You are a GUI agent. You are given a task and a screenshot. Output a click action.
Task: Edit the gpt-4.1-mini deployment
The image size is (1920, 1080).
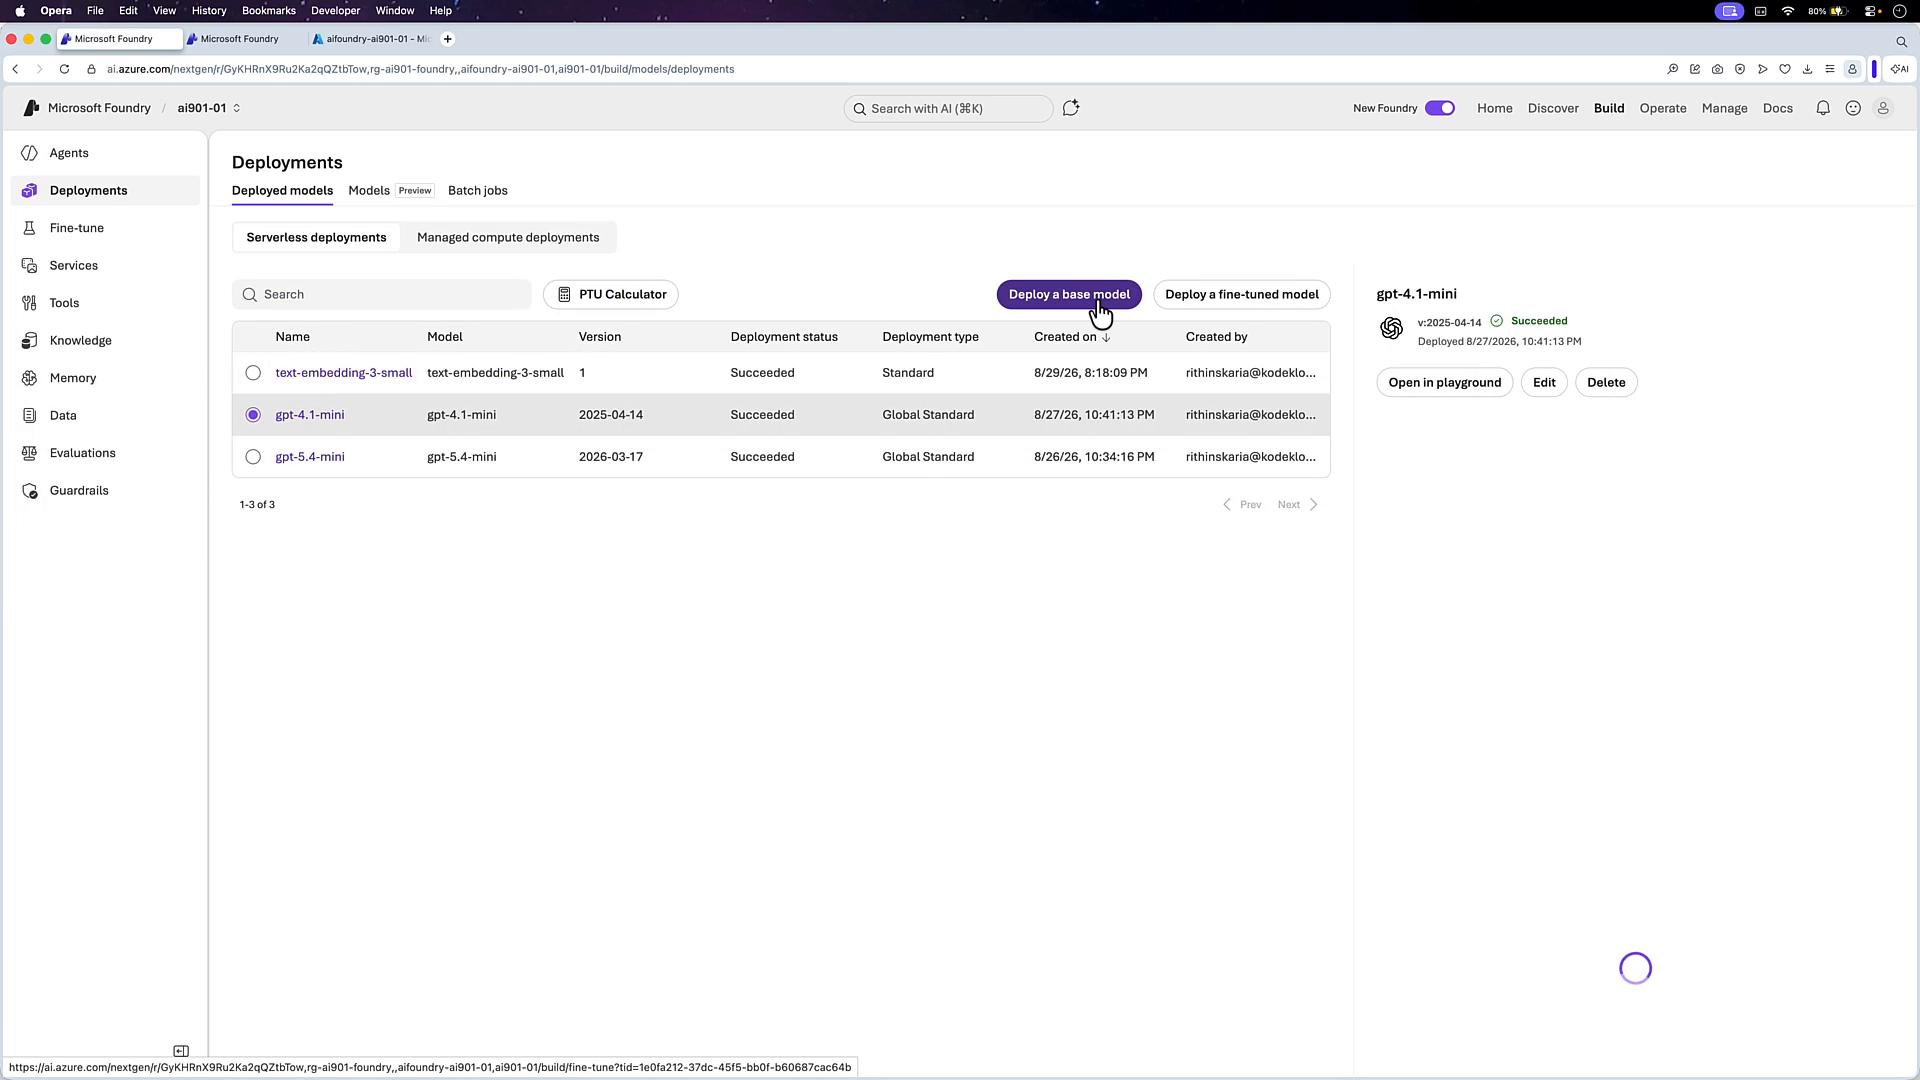[x=1544, y=383]
